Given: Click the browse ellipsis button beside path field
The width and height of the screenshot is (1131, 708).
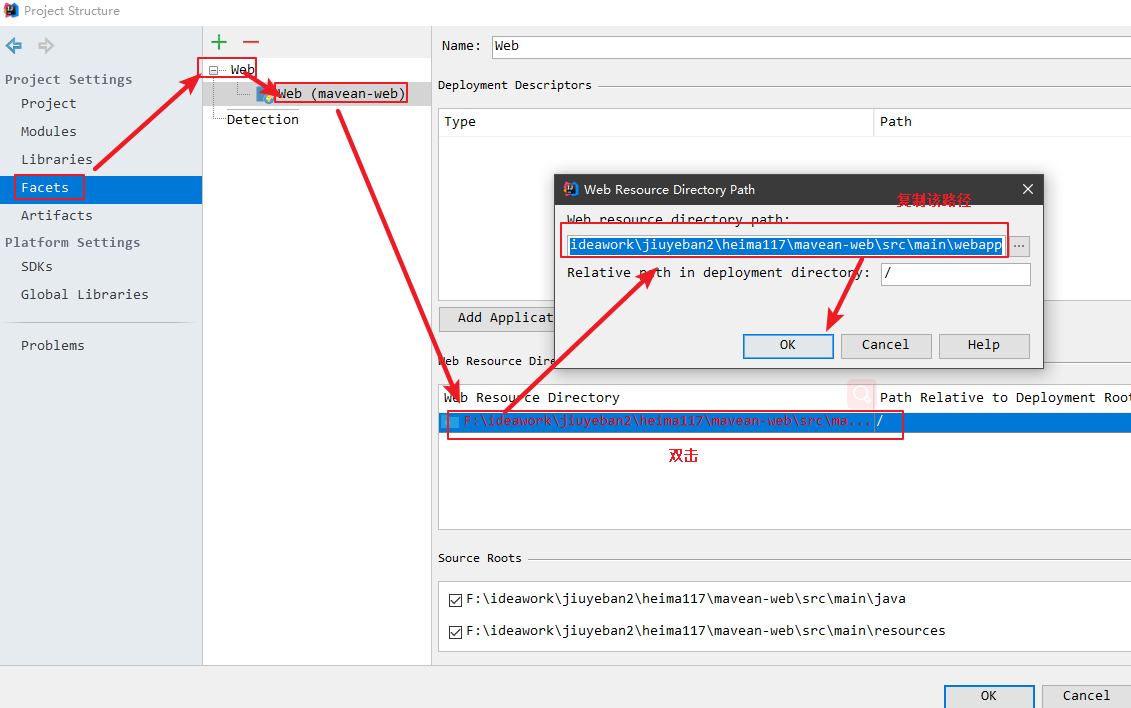Looking at the screenshot, I should tap(1019, 246).
